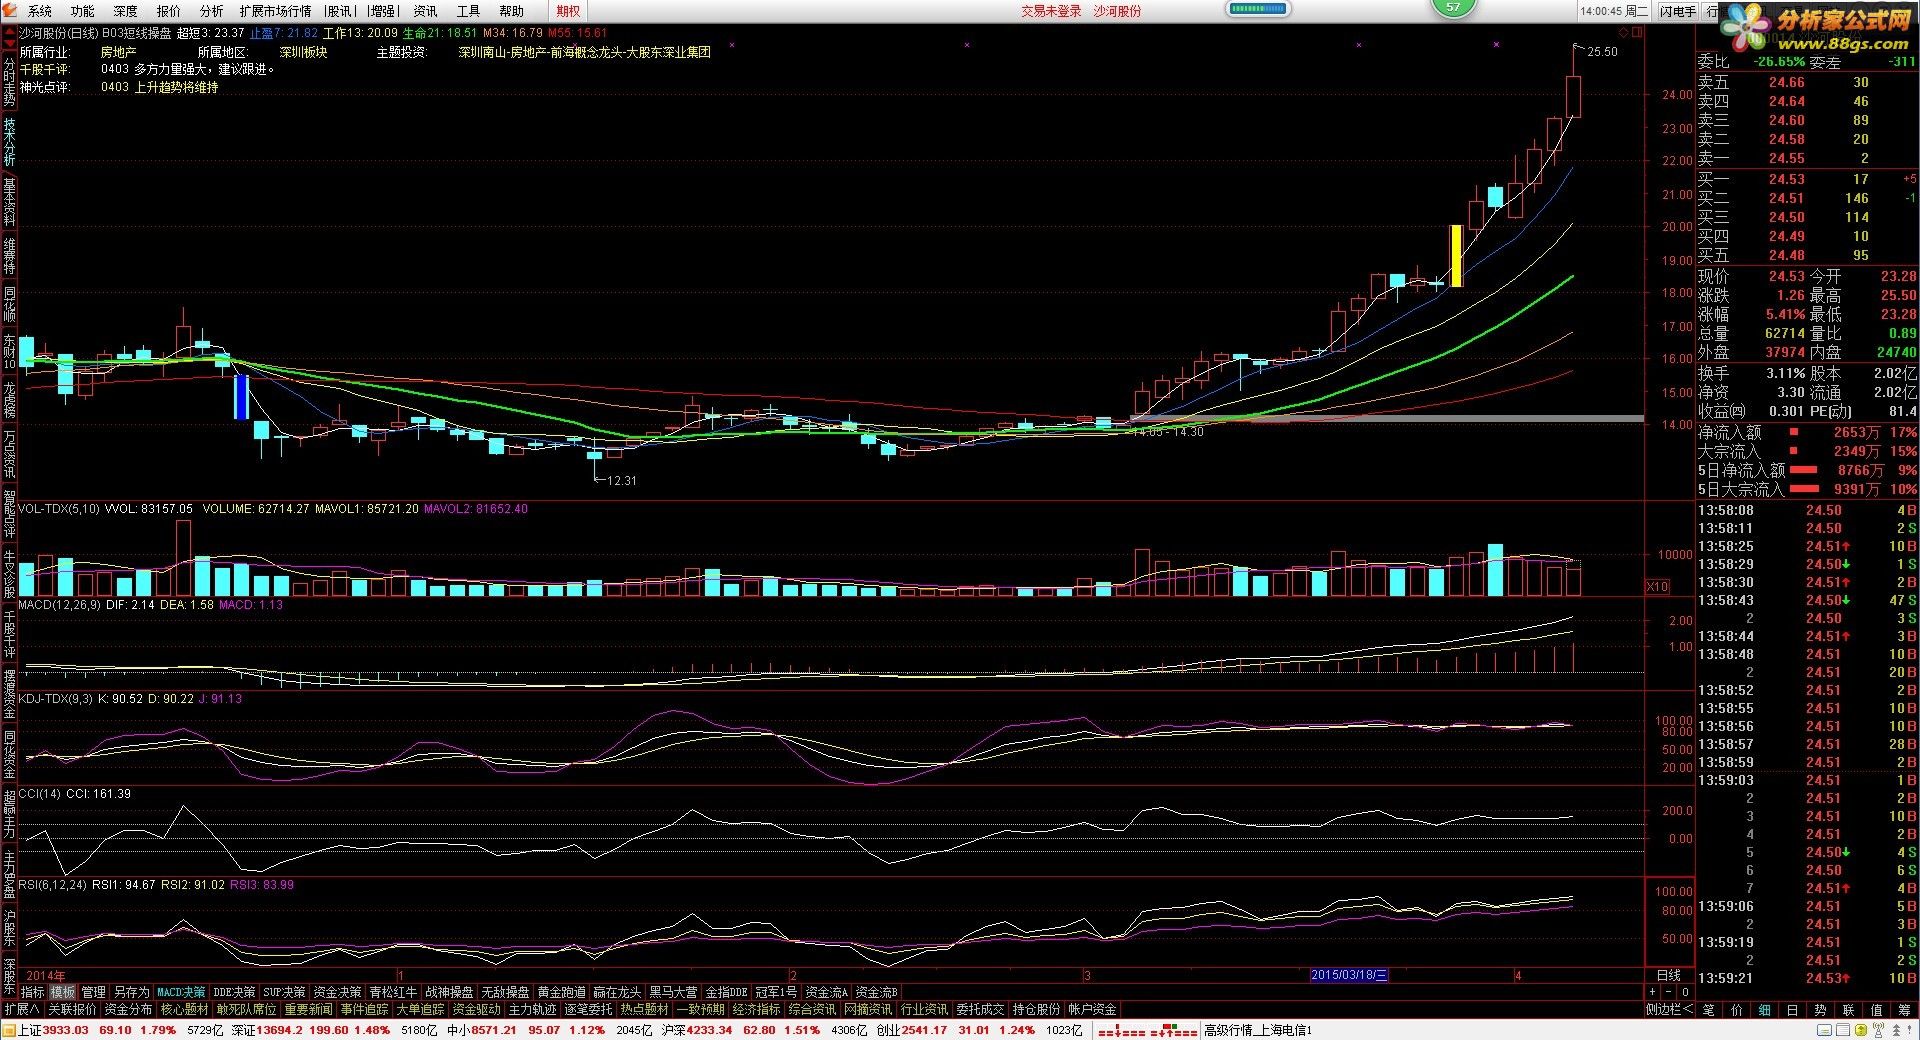Screen dimensions: 1920x1040
Task: Select the MACD决策 template tab
Action: tap(181, 992)
